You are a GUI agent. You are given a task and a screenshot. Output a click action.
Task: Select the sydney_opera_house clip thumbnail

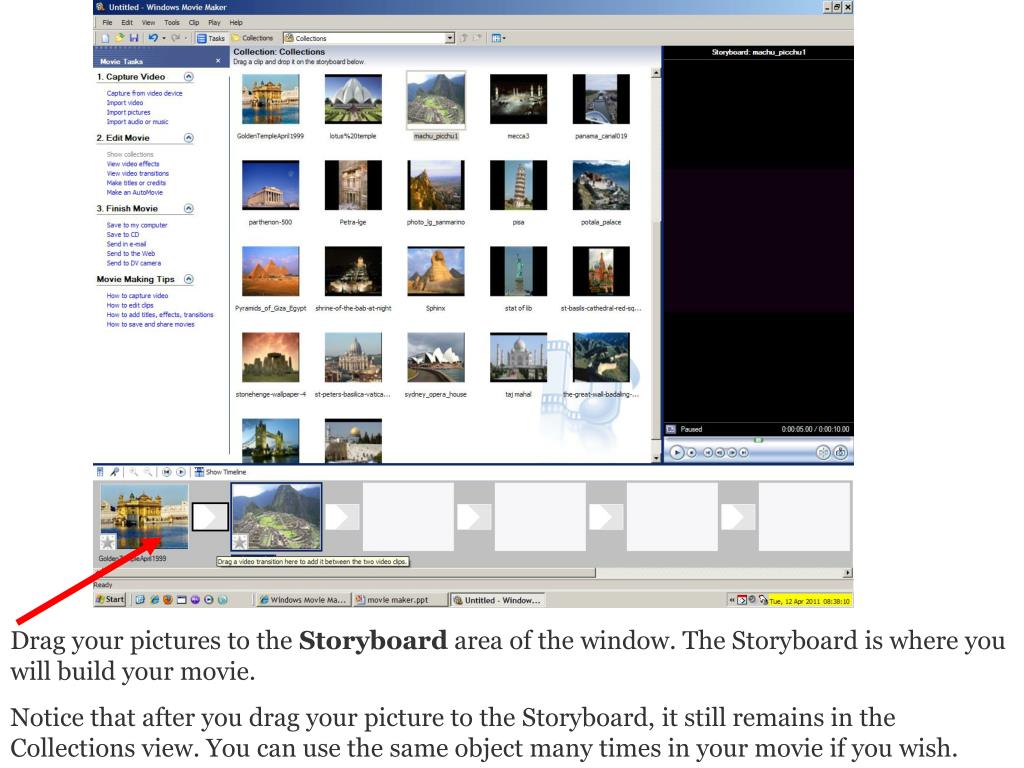pos(436,358)
